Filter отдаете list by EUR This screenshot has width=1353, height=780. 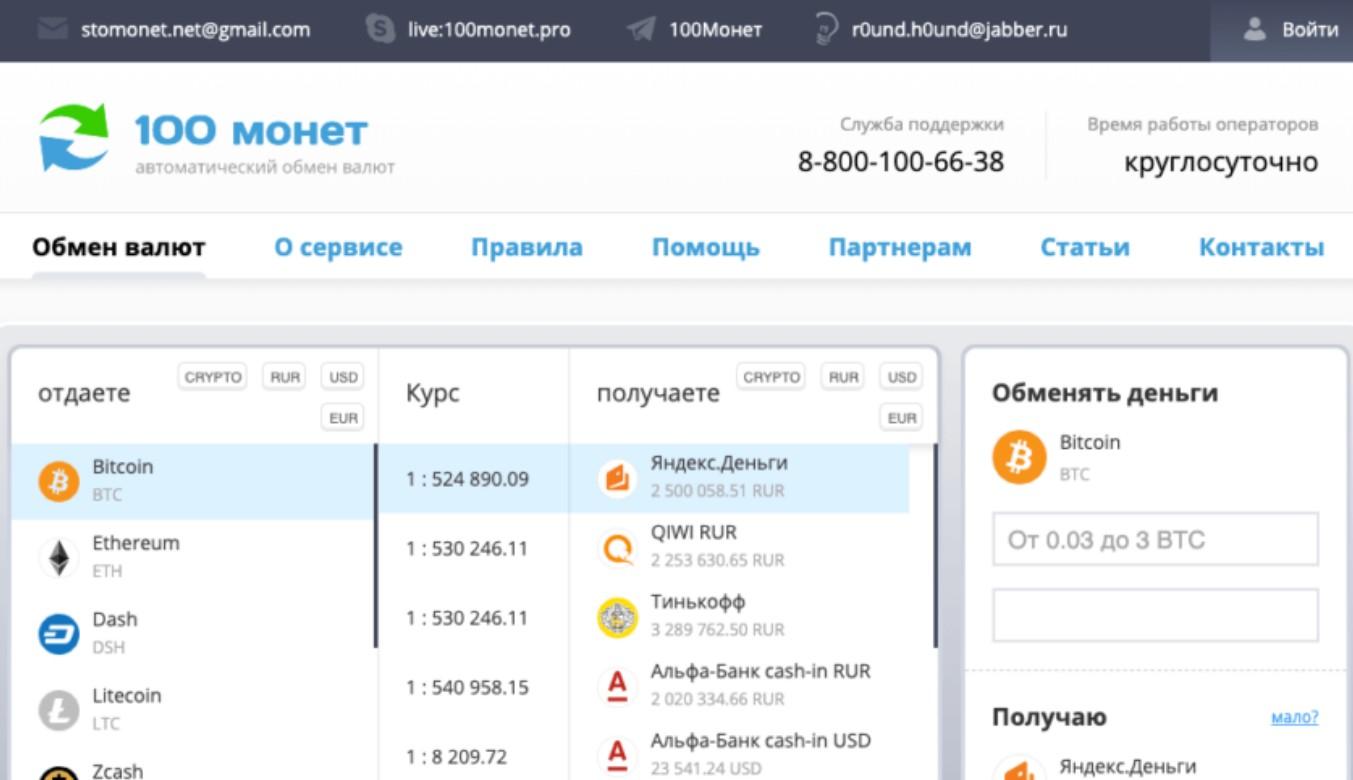click(343, 418)
